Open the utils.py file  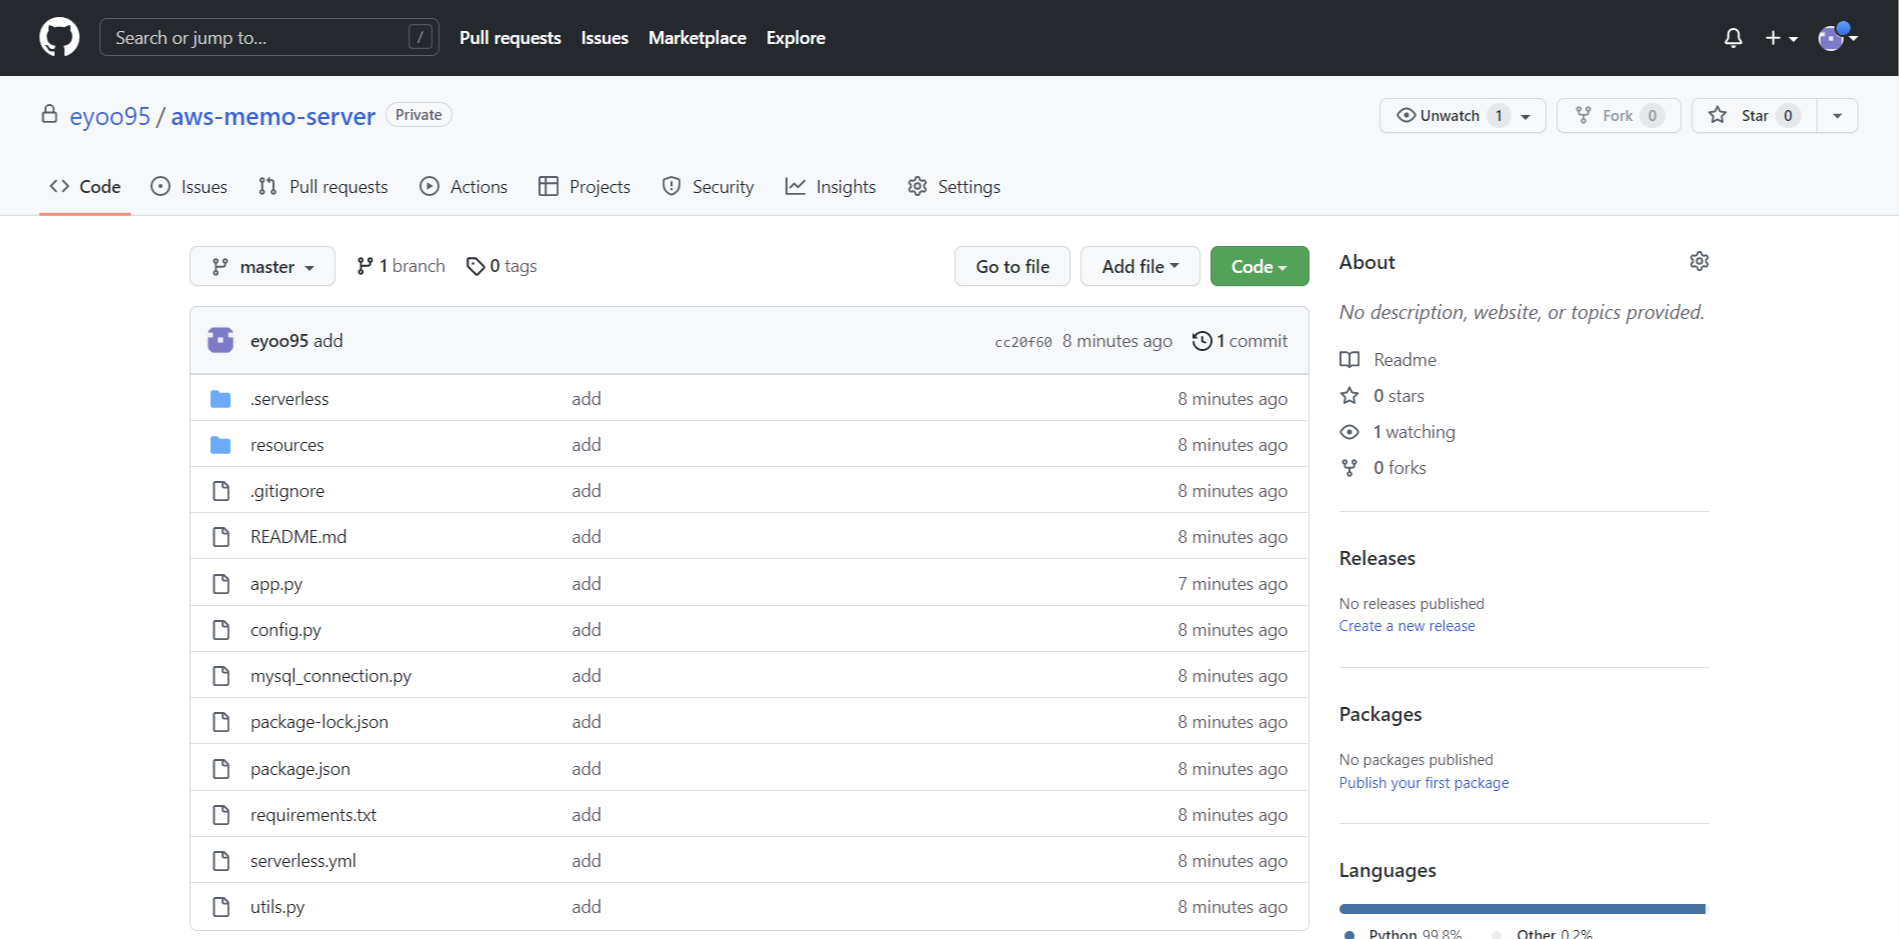click(277, 907)
